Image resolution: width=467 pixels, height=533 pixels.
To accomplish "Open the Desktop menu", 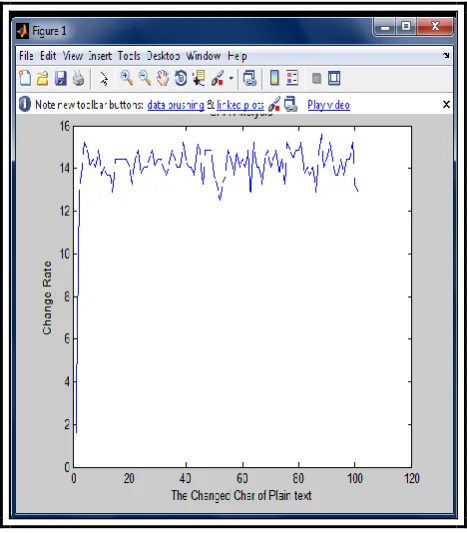I will click(163, 56).
